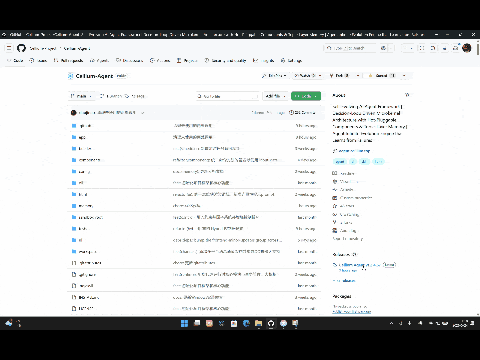Switch to the Pull requests tab
The width and height of the screenshot is (480, 360).
tap(69, 61)
